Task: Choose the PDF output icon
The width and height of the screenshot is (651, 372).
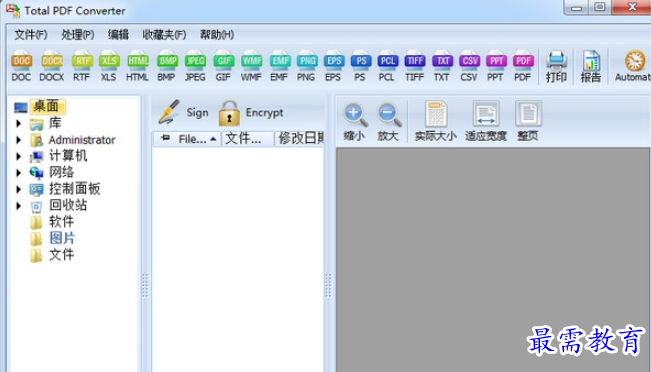Action: click(523, 66)
